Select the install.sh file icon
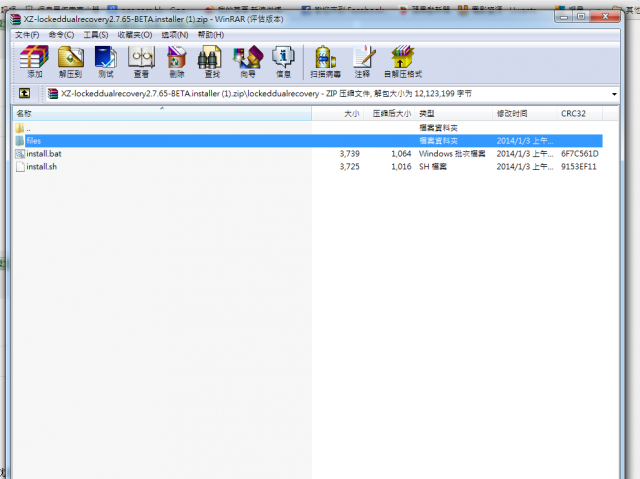Image resolution: width=640 pixels, height=479 pixels. (20, 166)
